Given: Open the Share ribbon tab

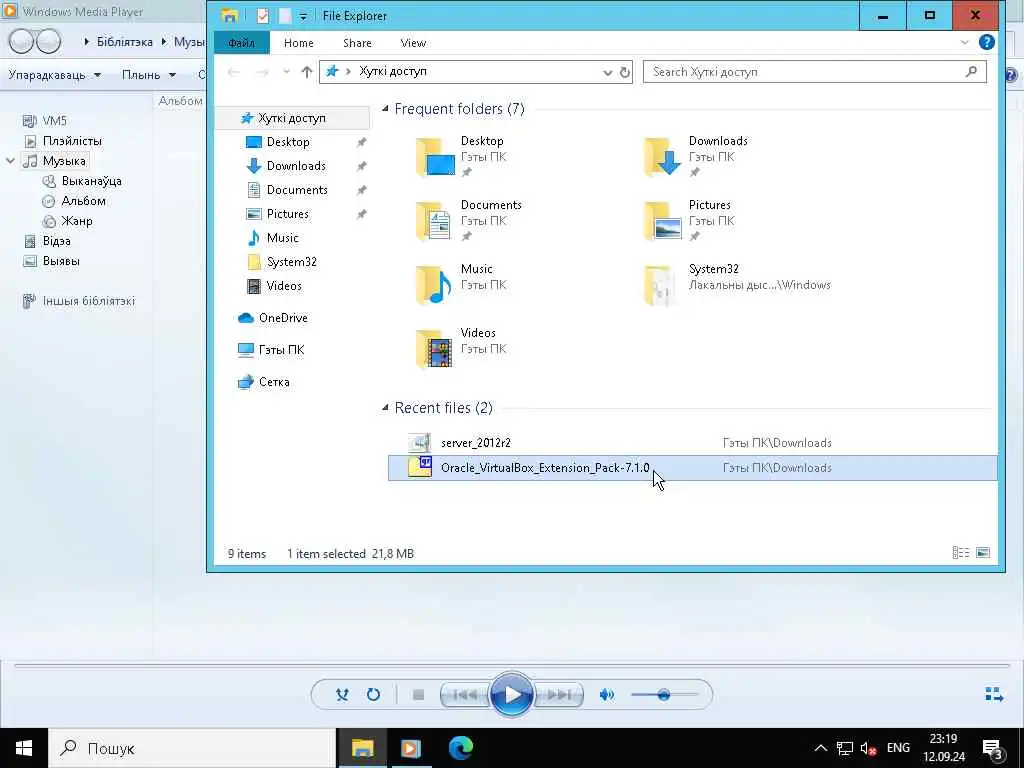Looking at the screenshot, I should 357,43.
